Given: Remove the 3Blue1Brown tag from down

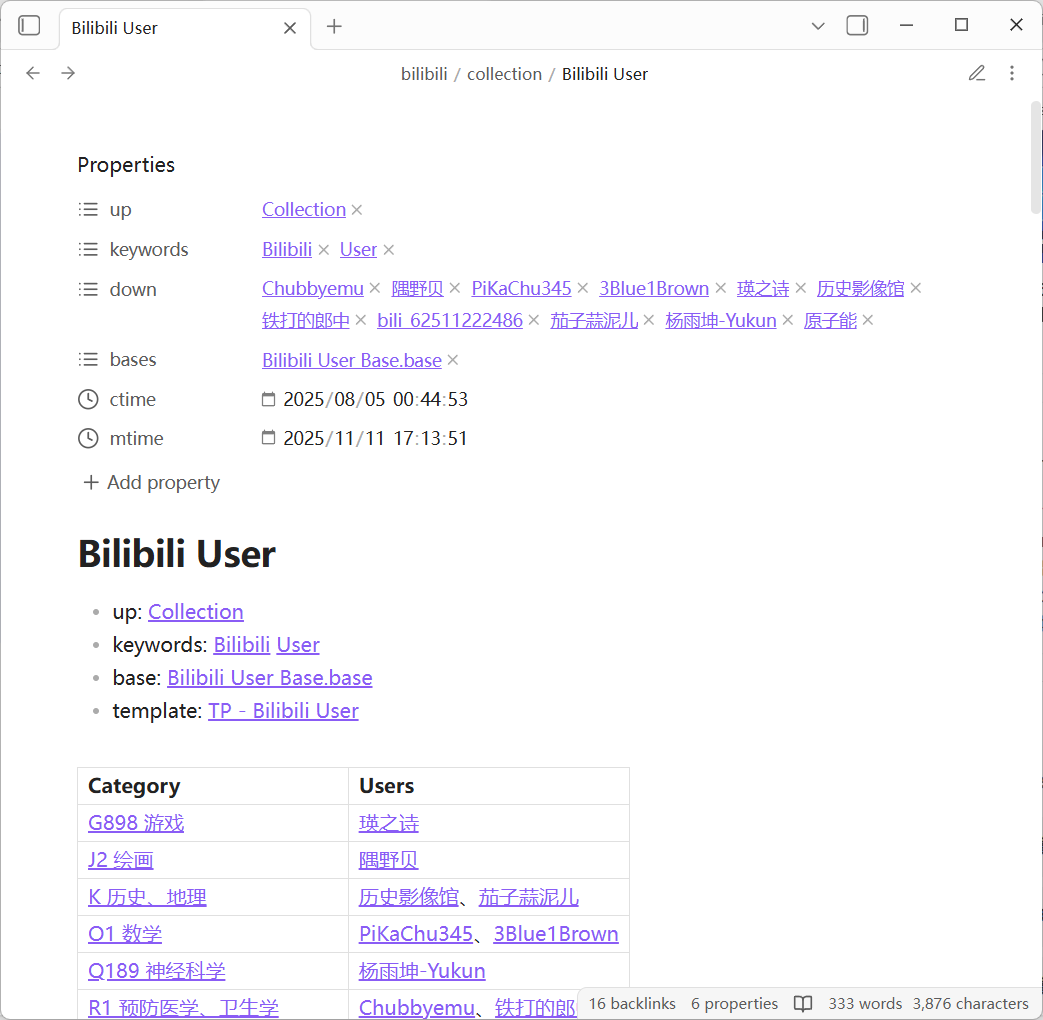Looking at the screenshot, I should pos(721,289).
